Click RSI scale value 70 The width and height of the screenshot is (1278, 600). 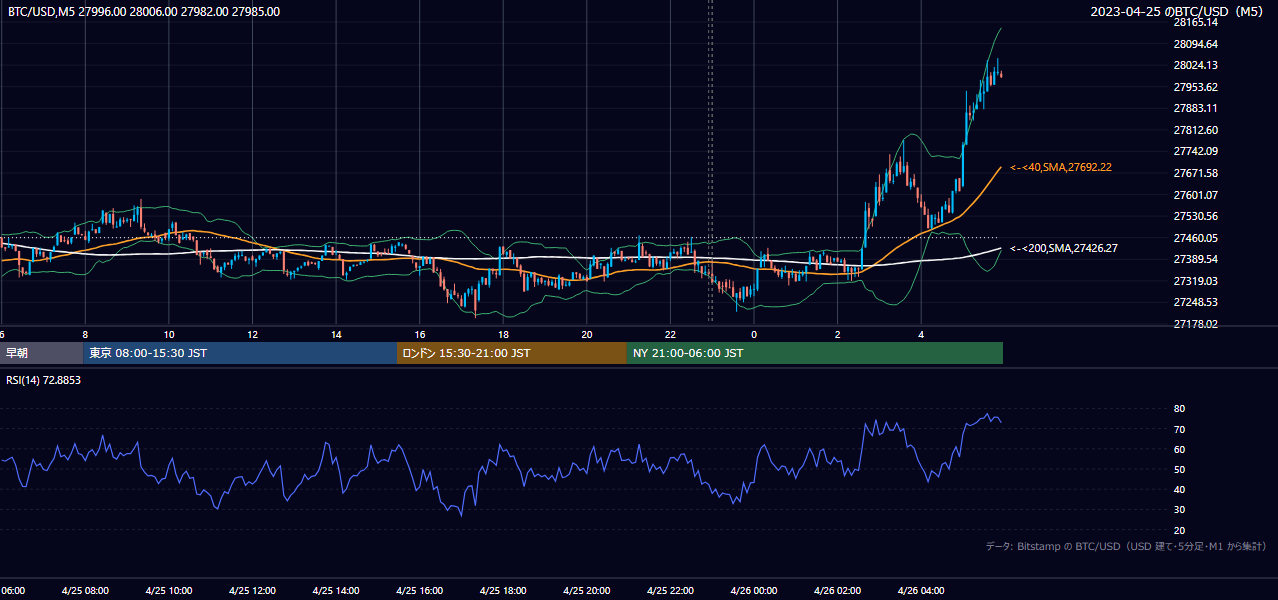(1179, 429)
